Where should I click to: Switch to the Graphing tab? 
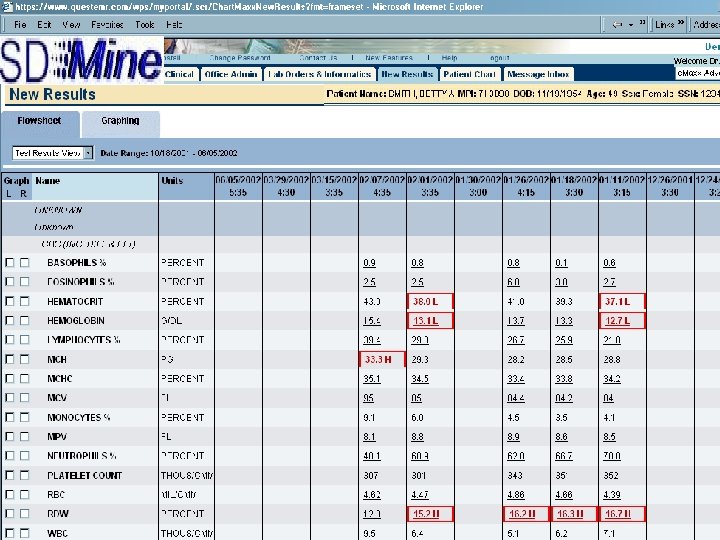(120, 122)
